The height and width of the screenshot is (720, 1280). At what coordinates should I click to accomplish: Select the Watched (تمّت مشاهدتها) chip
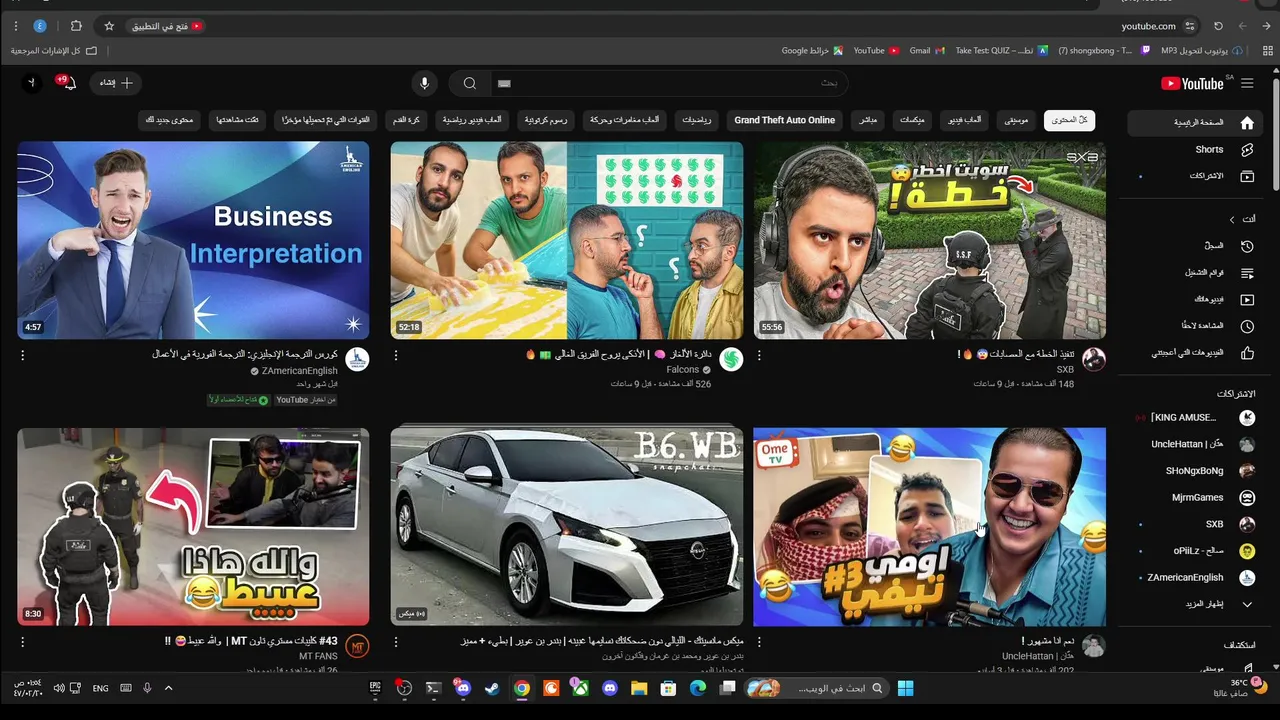click(238, 120)
